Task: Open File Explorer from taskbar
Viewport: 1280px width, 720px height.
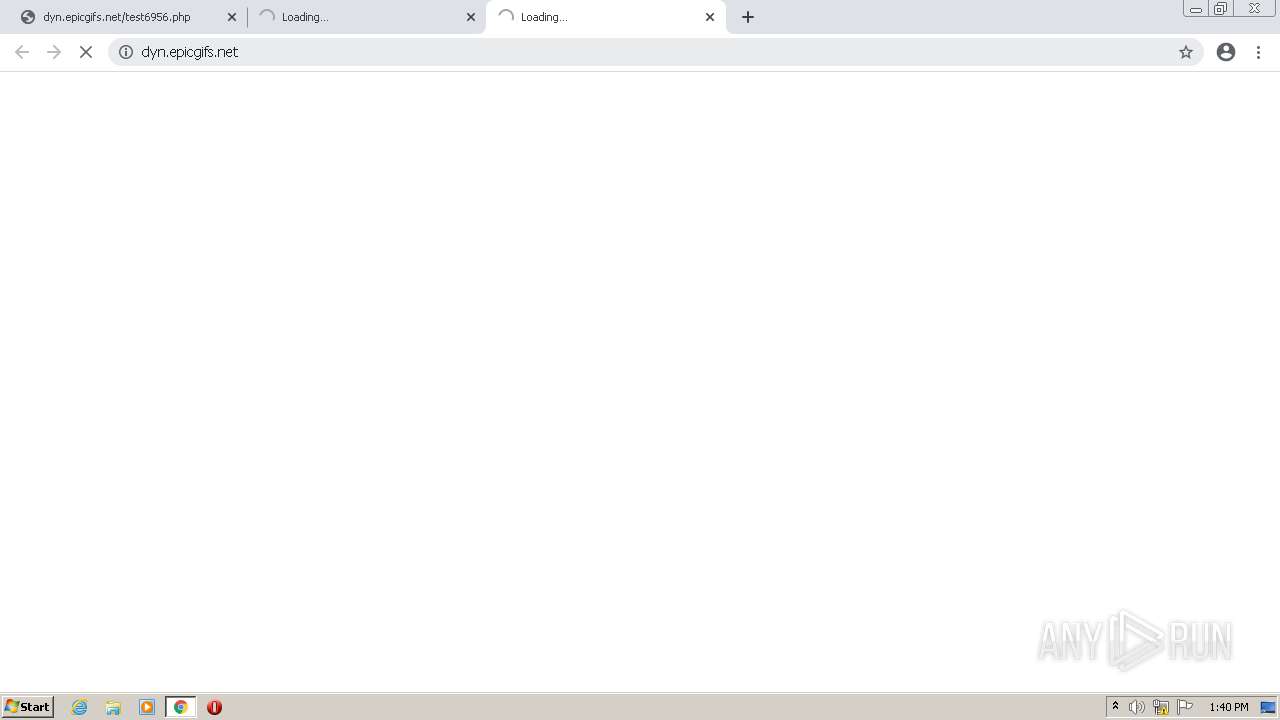Action: pos(113,707)
